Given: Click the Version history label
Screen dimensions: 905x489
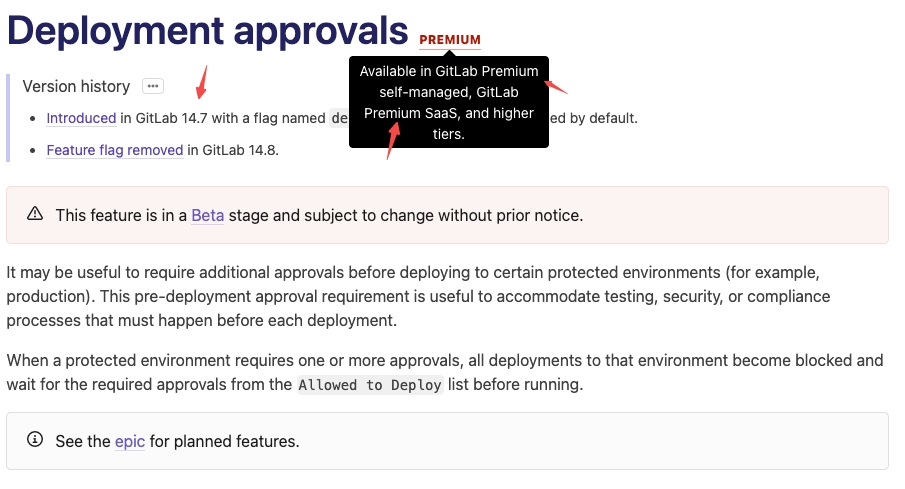Looking at the screenshot, I should tap(76, 86).
